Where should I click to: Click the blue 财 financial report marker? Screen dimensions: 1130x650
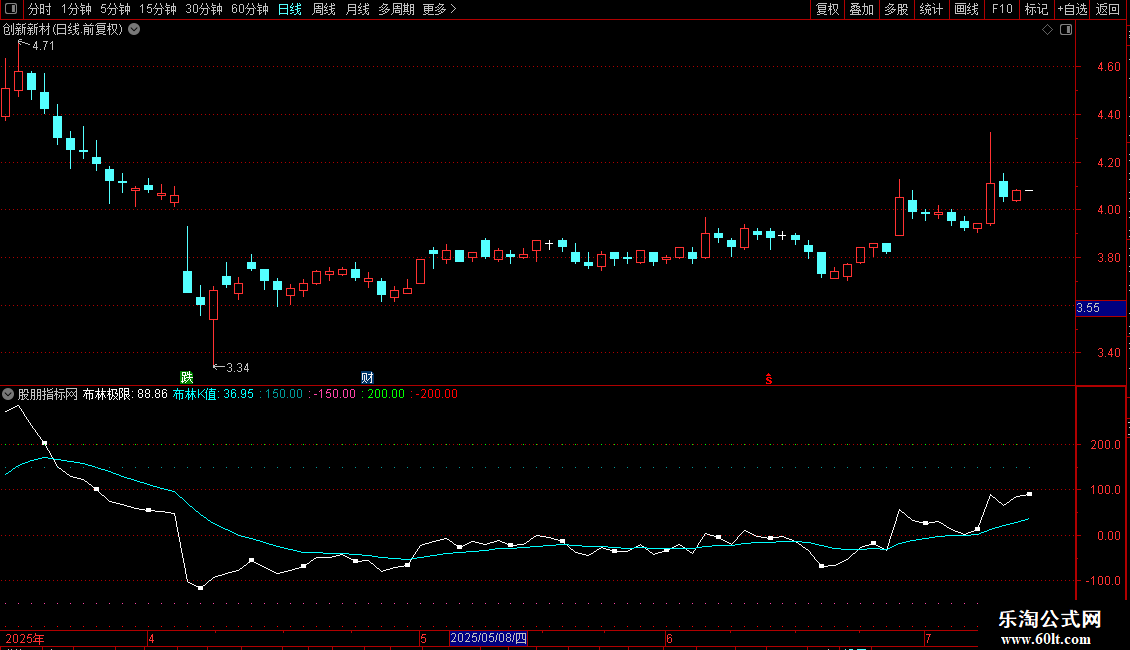click(x=368, y=378)
